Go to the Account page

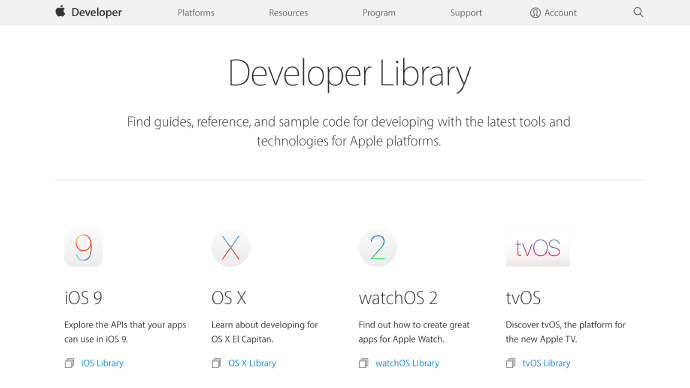click(560, 13)
